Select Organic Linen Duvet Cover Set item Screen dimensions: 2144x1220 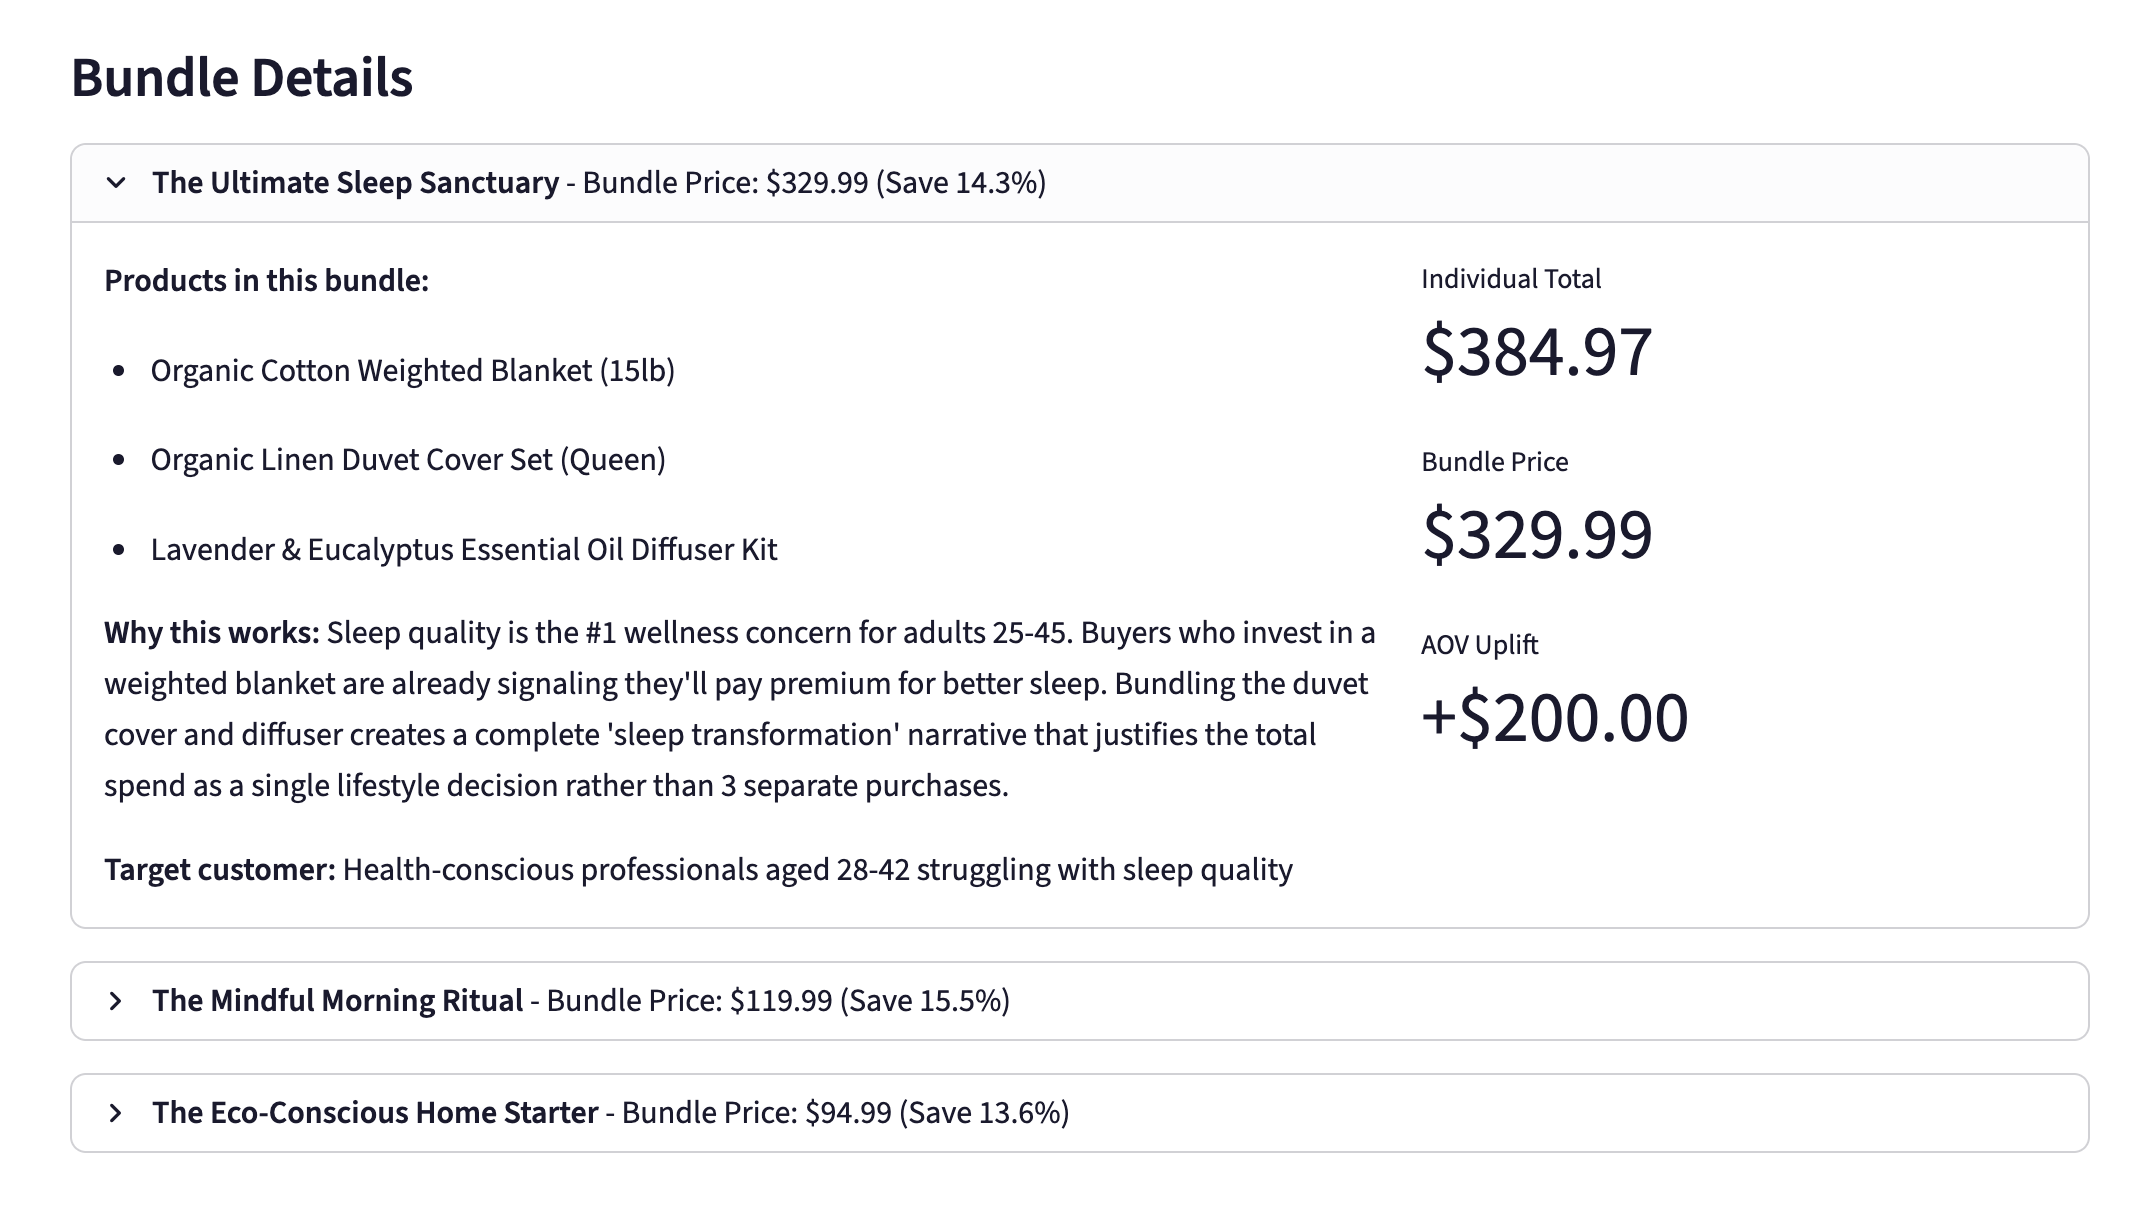[408, 460]
